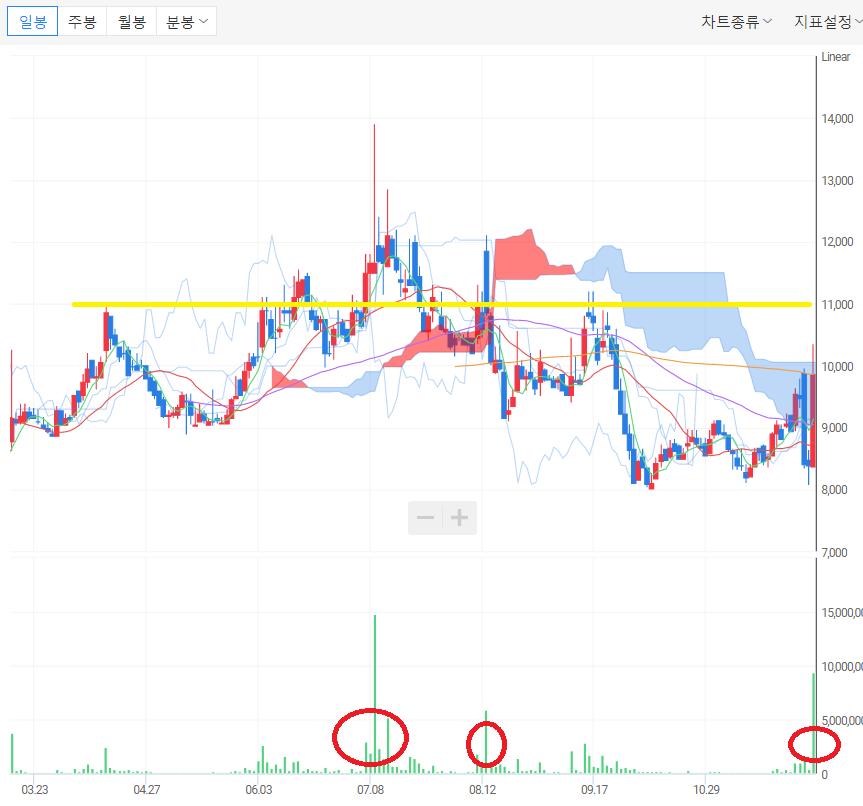
Task: Click the 04.27 date axis label
Action: click(147, 789)
